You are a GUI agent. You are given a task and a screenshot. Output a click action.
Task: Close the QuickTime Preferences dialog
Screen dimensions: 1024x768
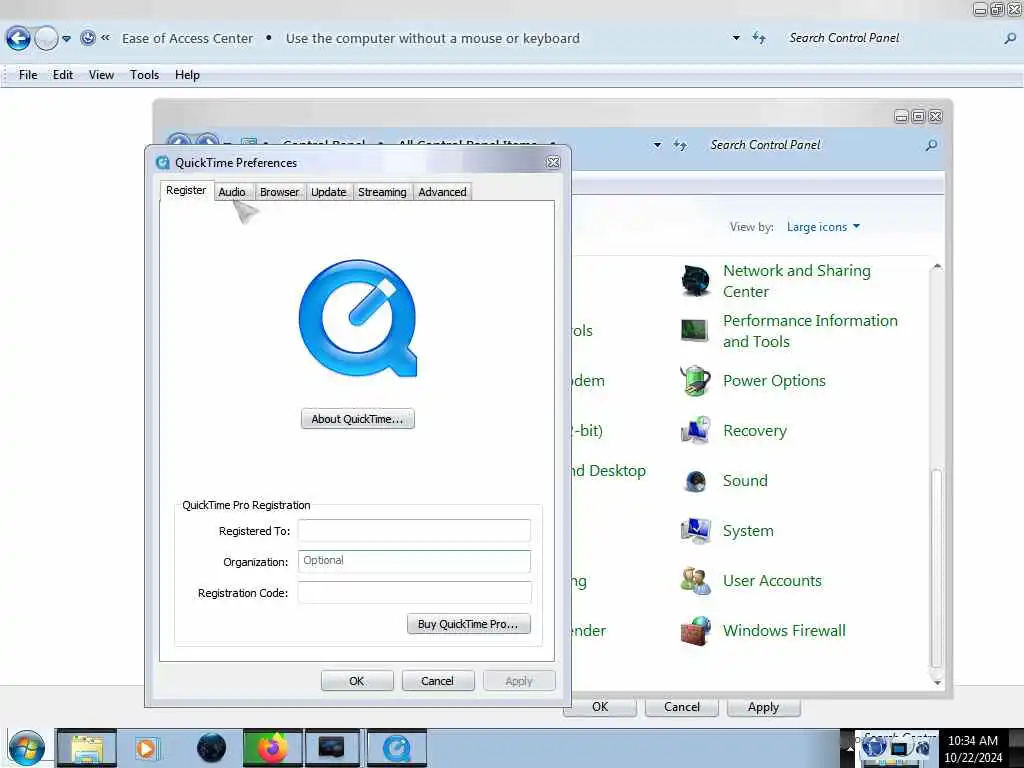(x=553, y=162)
